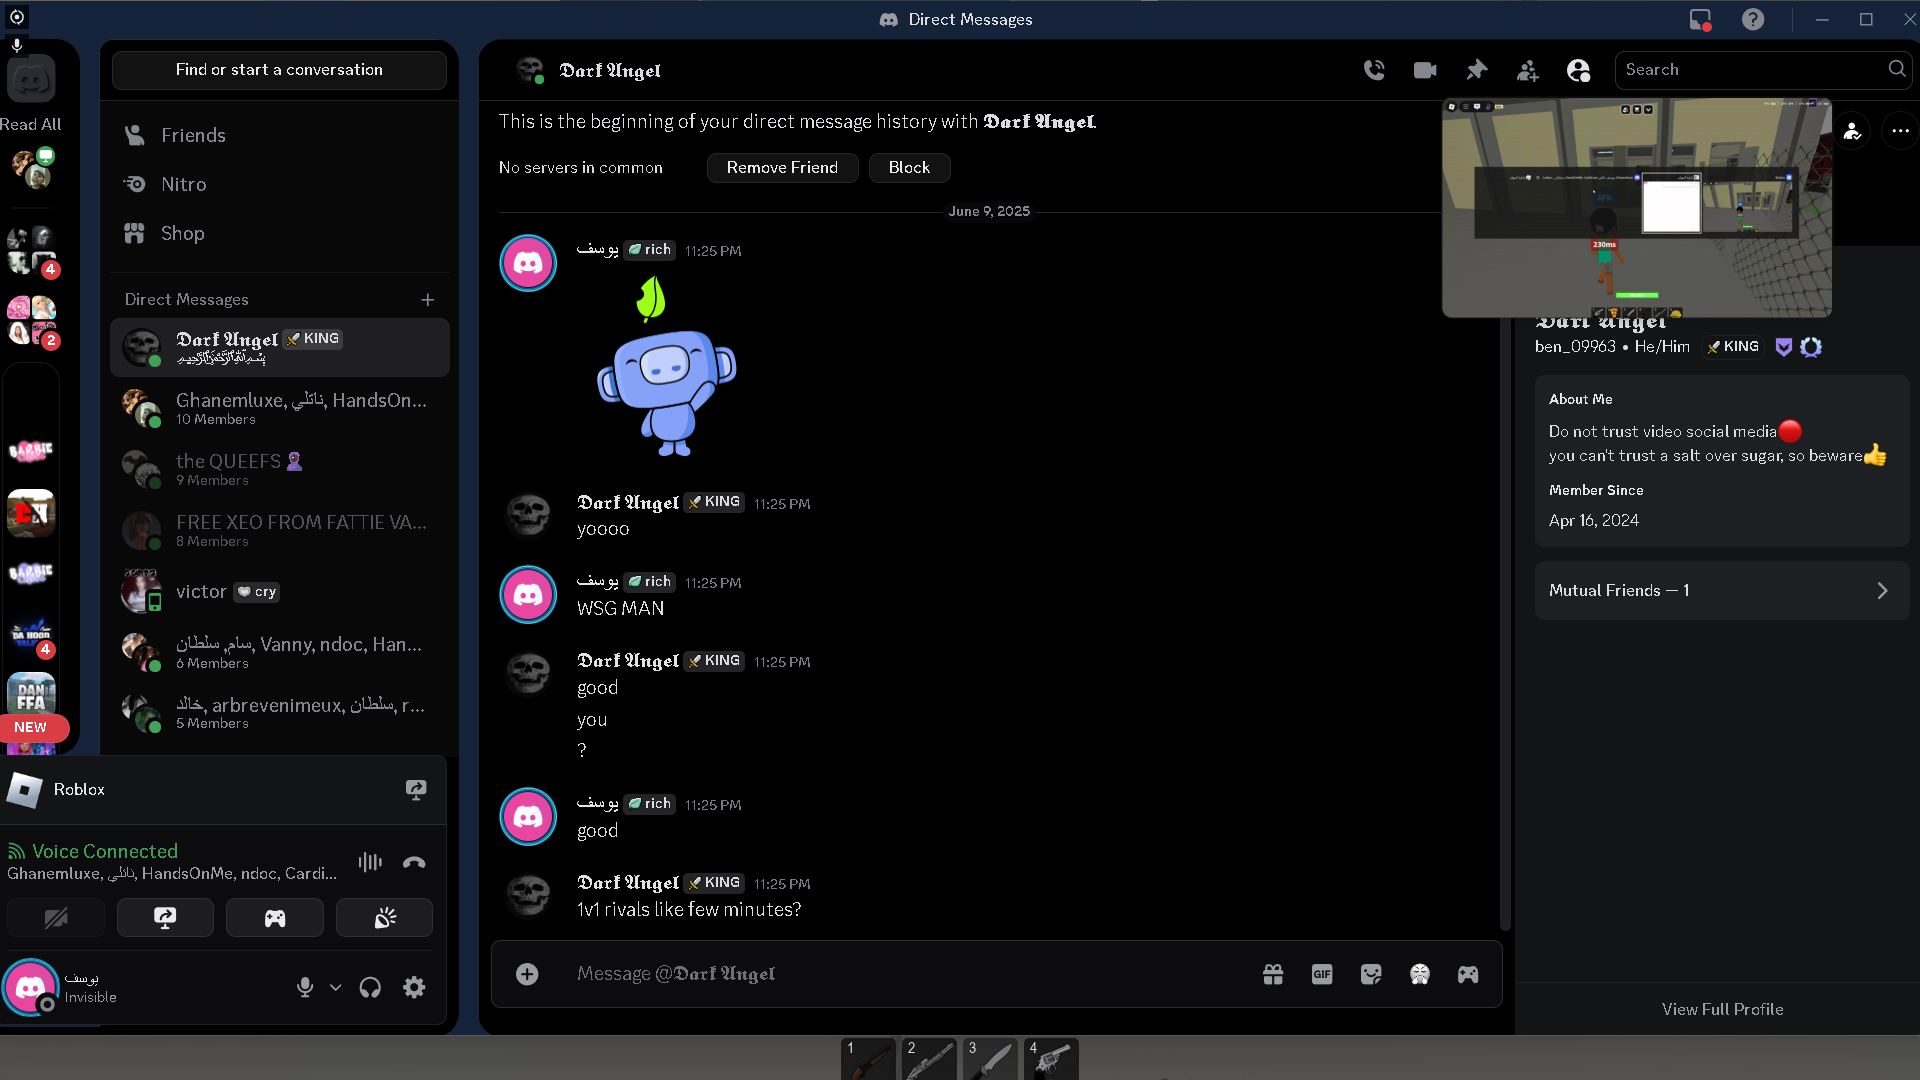Image resolution: width=1920 pixels, height=1080 pixels.
Task: Turn on the camera in voice panel
Action: coord(56,918)
